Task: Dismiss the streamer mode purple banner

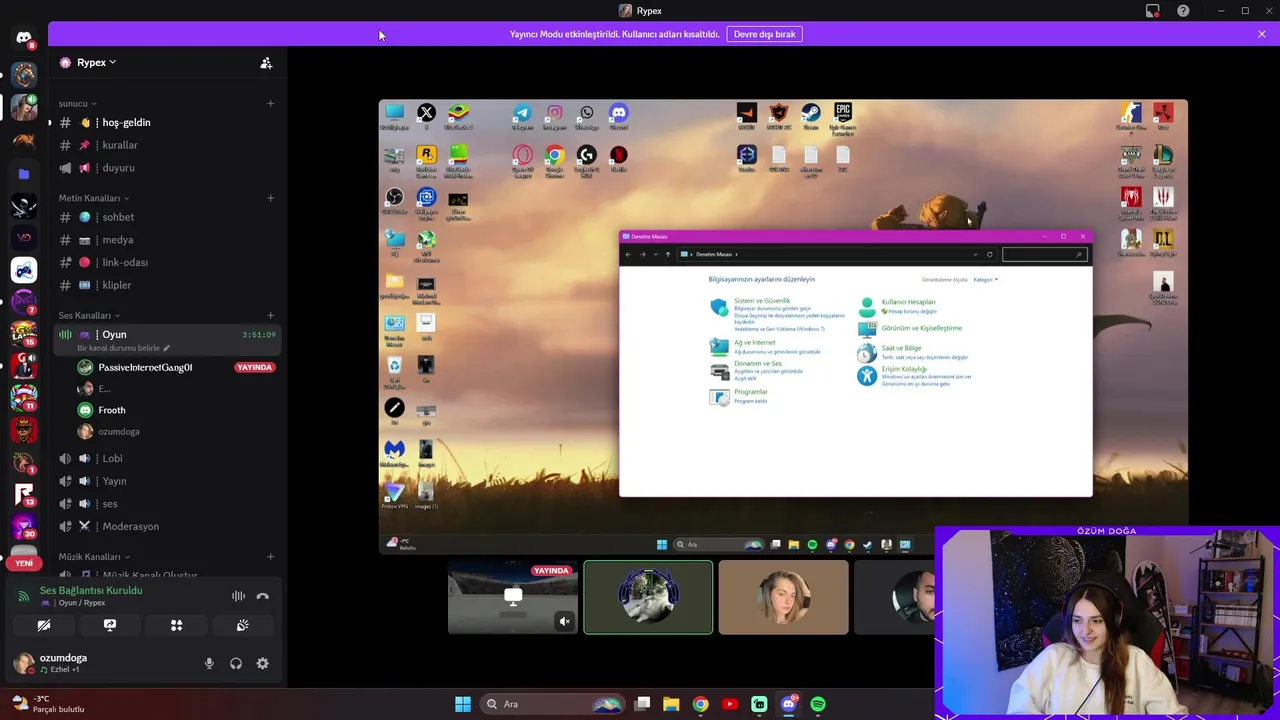Action: tap(1262, 34)
